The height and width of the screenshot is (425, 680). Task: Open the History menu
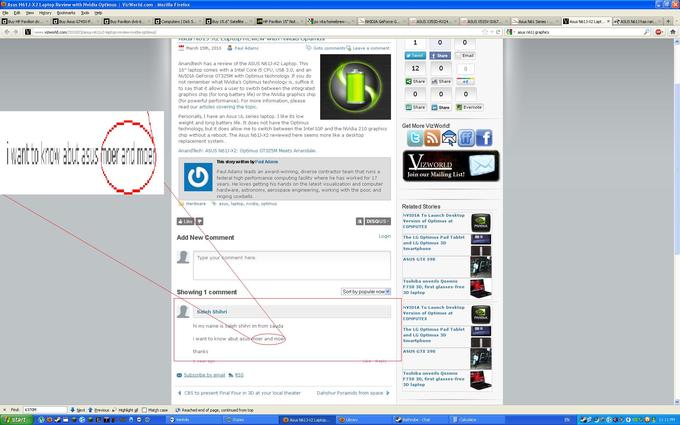tap(45, 13)
